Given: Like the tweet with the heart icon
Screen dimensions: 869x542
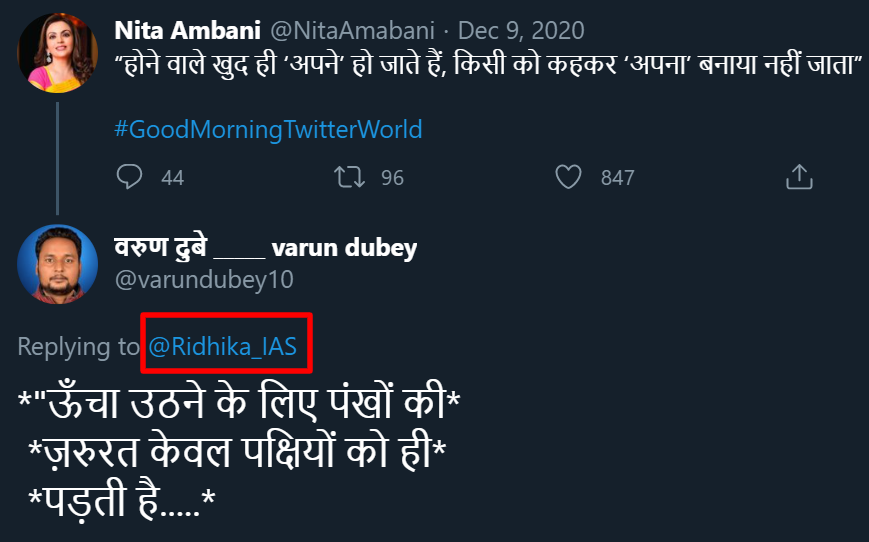Looking at the screenshot, I should pos(568,177).
